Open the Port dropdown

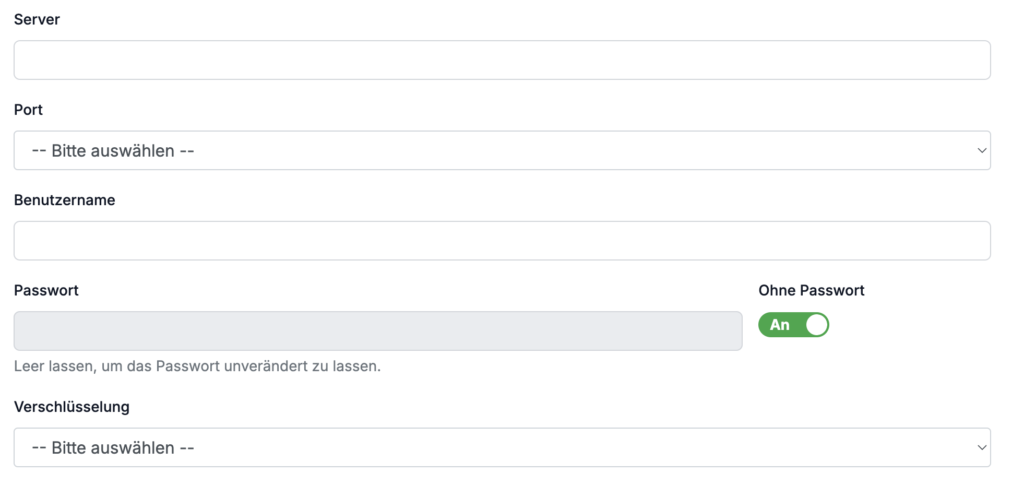(501, 151)
